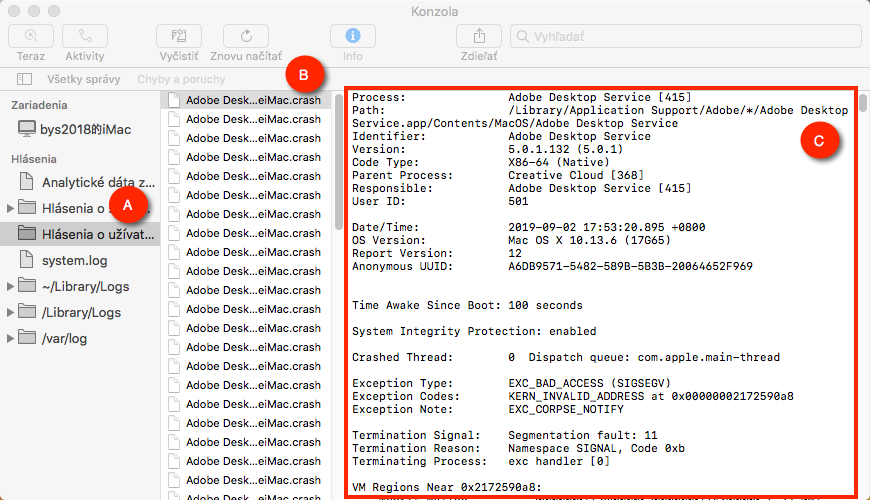
Task: Click the Crashed Thread line
Action: coord(566,357)
